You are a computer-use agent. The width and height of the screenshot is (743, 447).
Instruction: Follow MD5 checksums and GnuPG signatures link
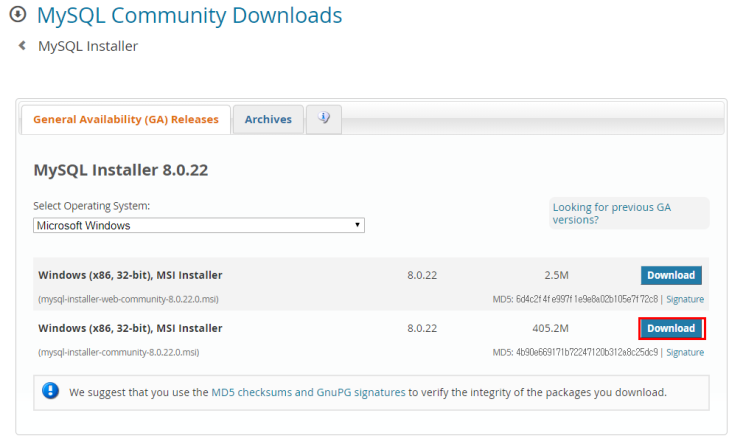(x=308, y=392)
